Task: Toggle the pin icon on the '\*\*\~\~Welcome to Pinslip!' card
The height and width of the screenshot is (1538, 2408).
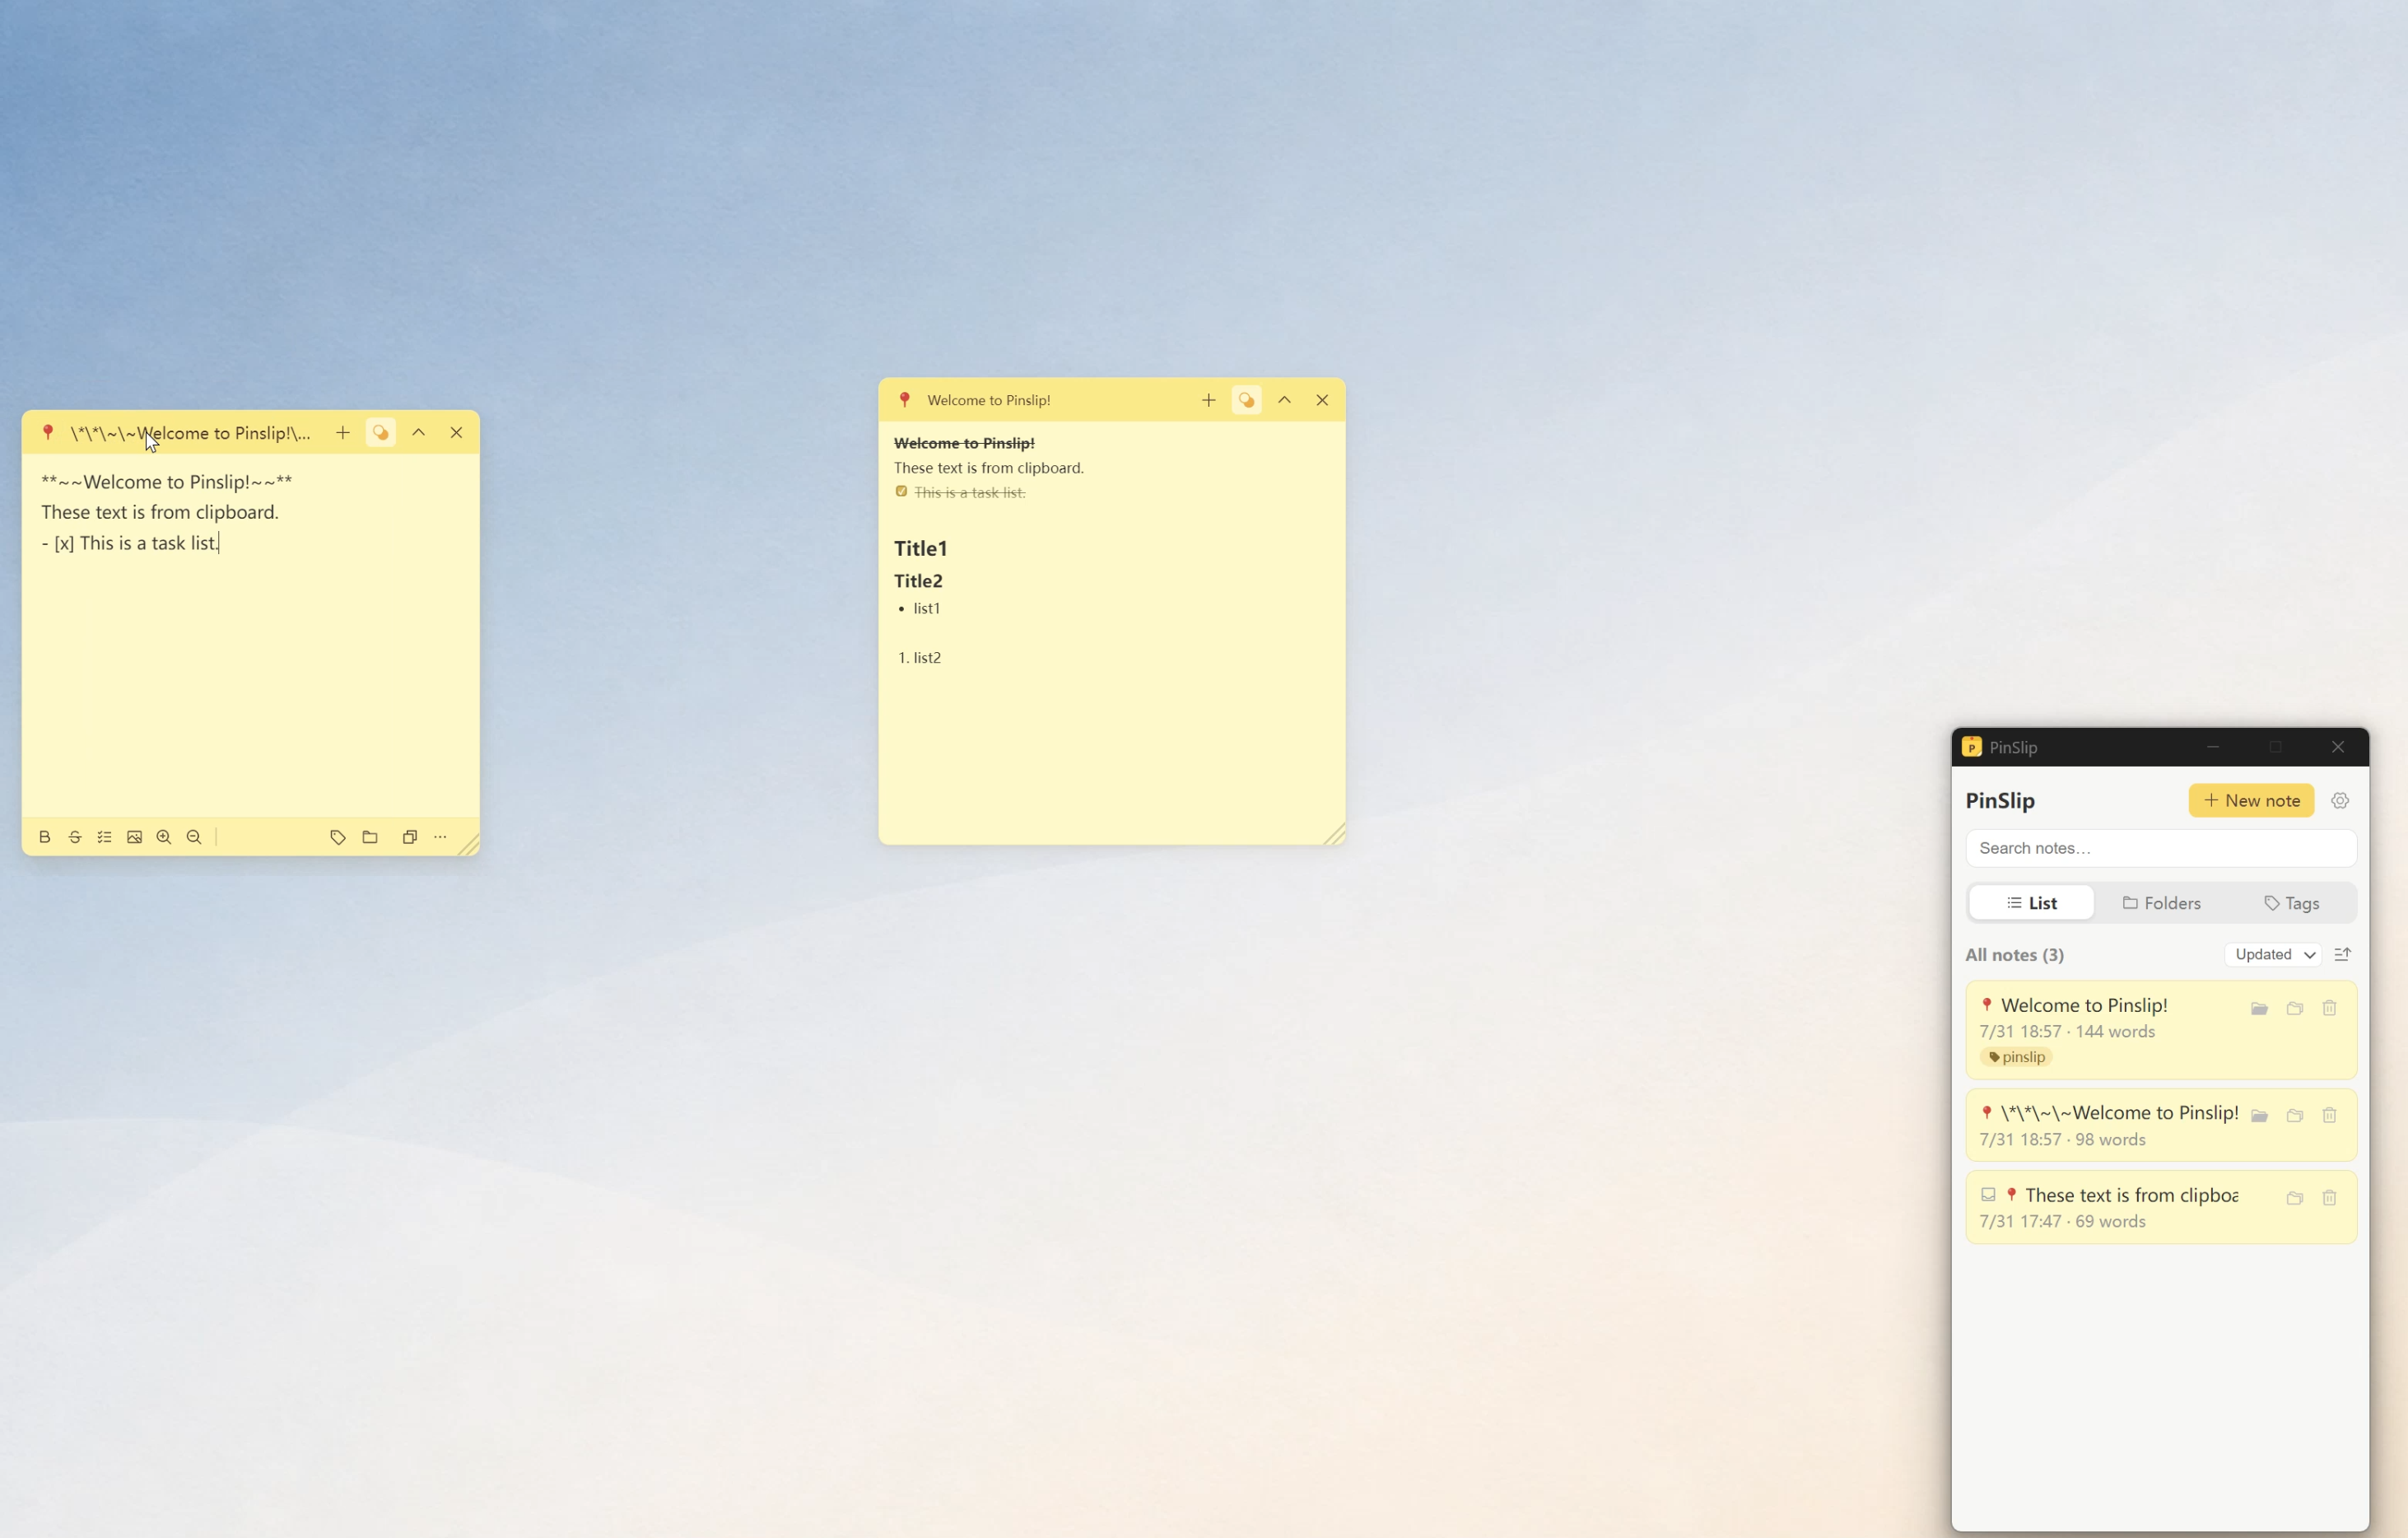Action: [x=1987, y=1113]
